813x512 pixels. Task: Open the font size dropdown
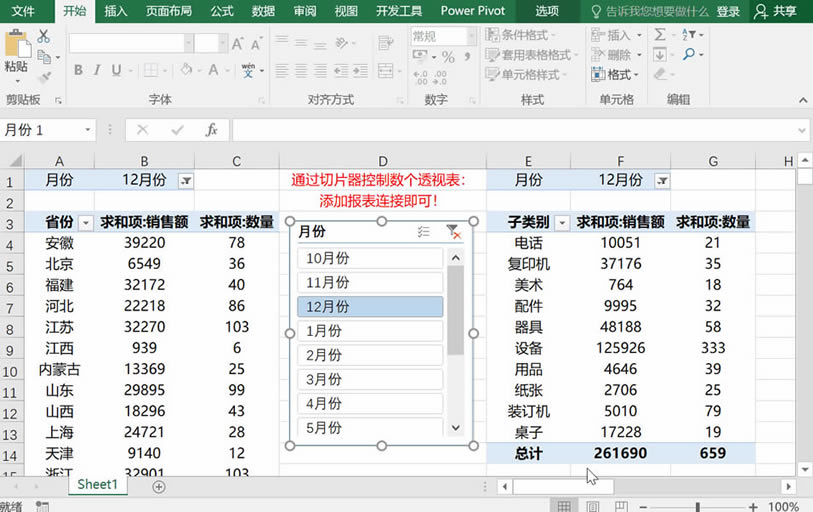pyautogui.click(x=222, y=43)
